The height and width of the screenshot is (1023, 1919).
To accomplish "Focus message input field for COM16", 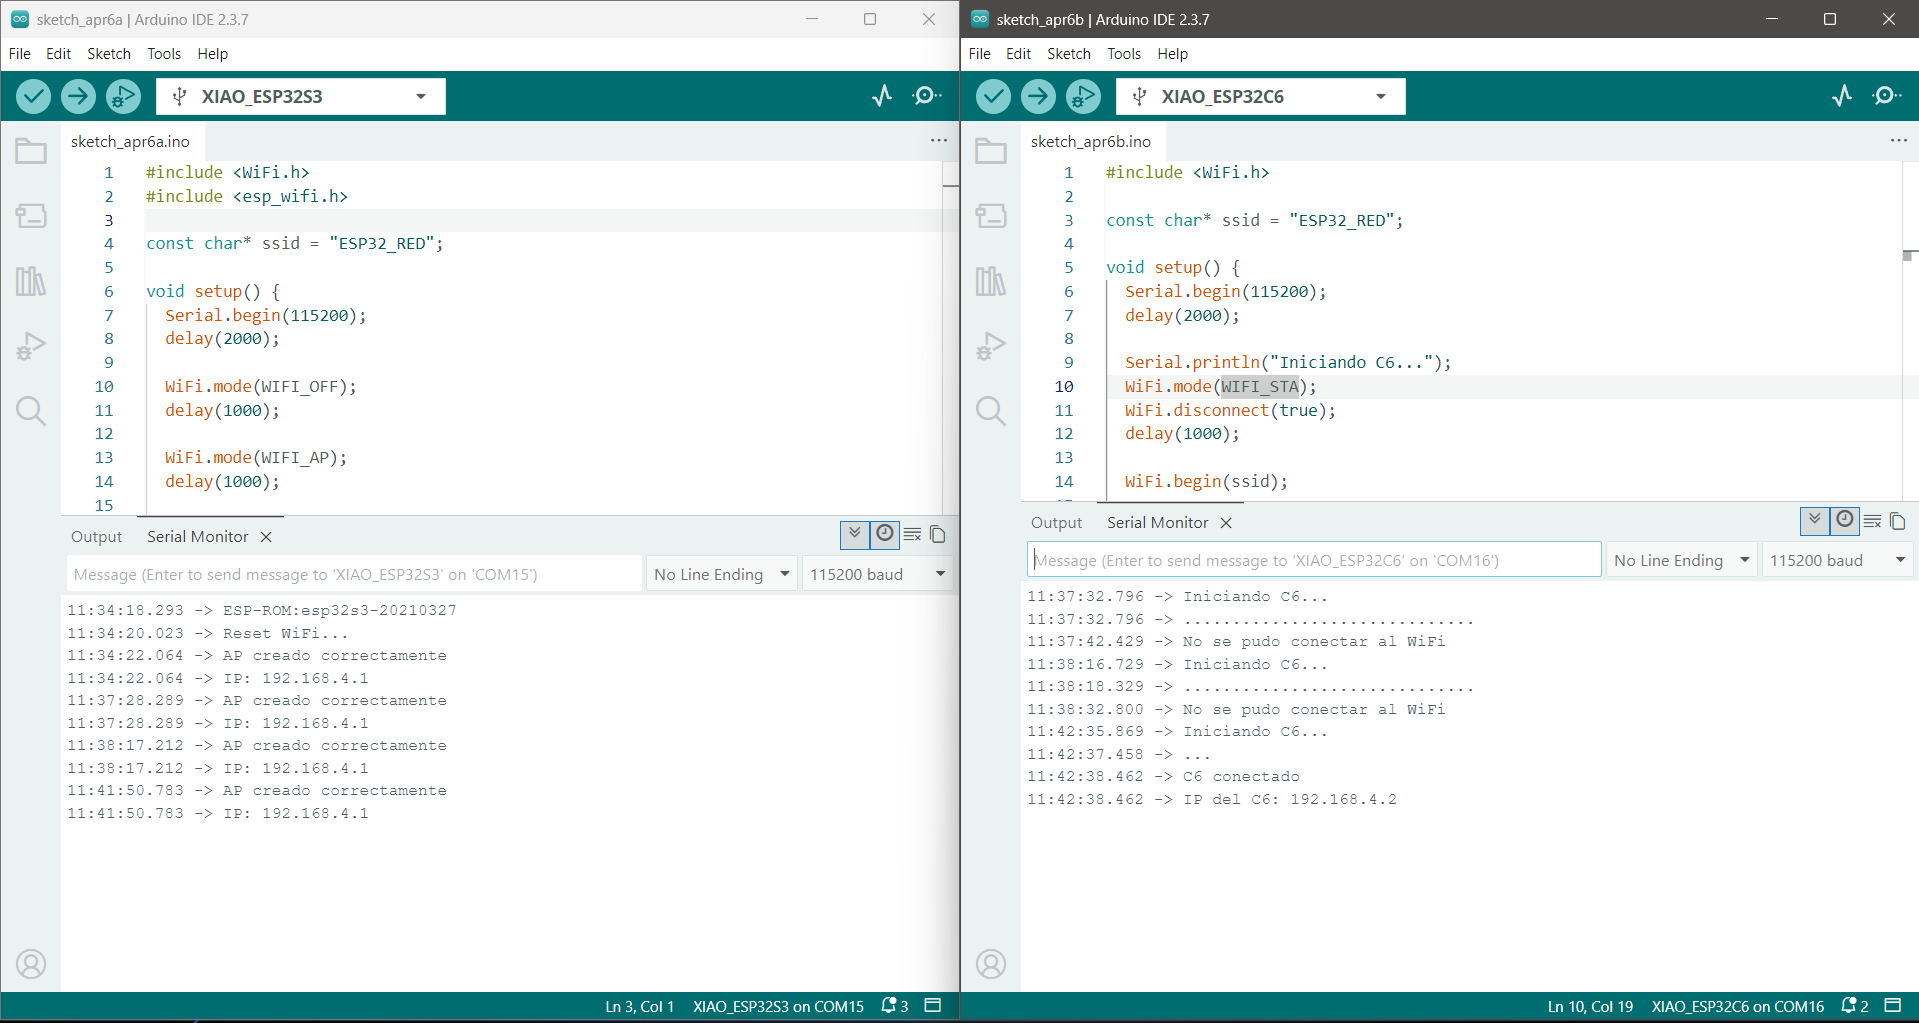I will [x=1314, y=560].
